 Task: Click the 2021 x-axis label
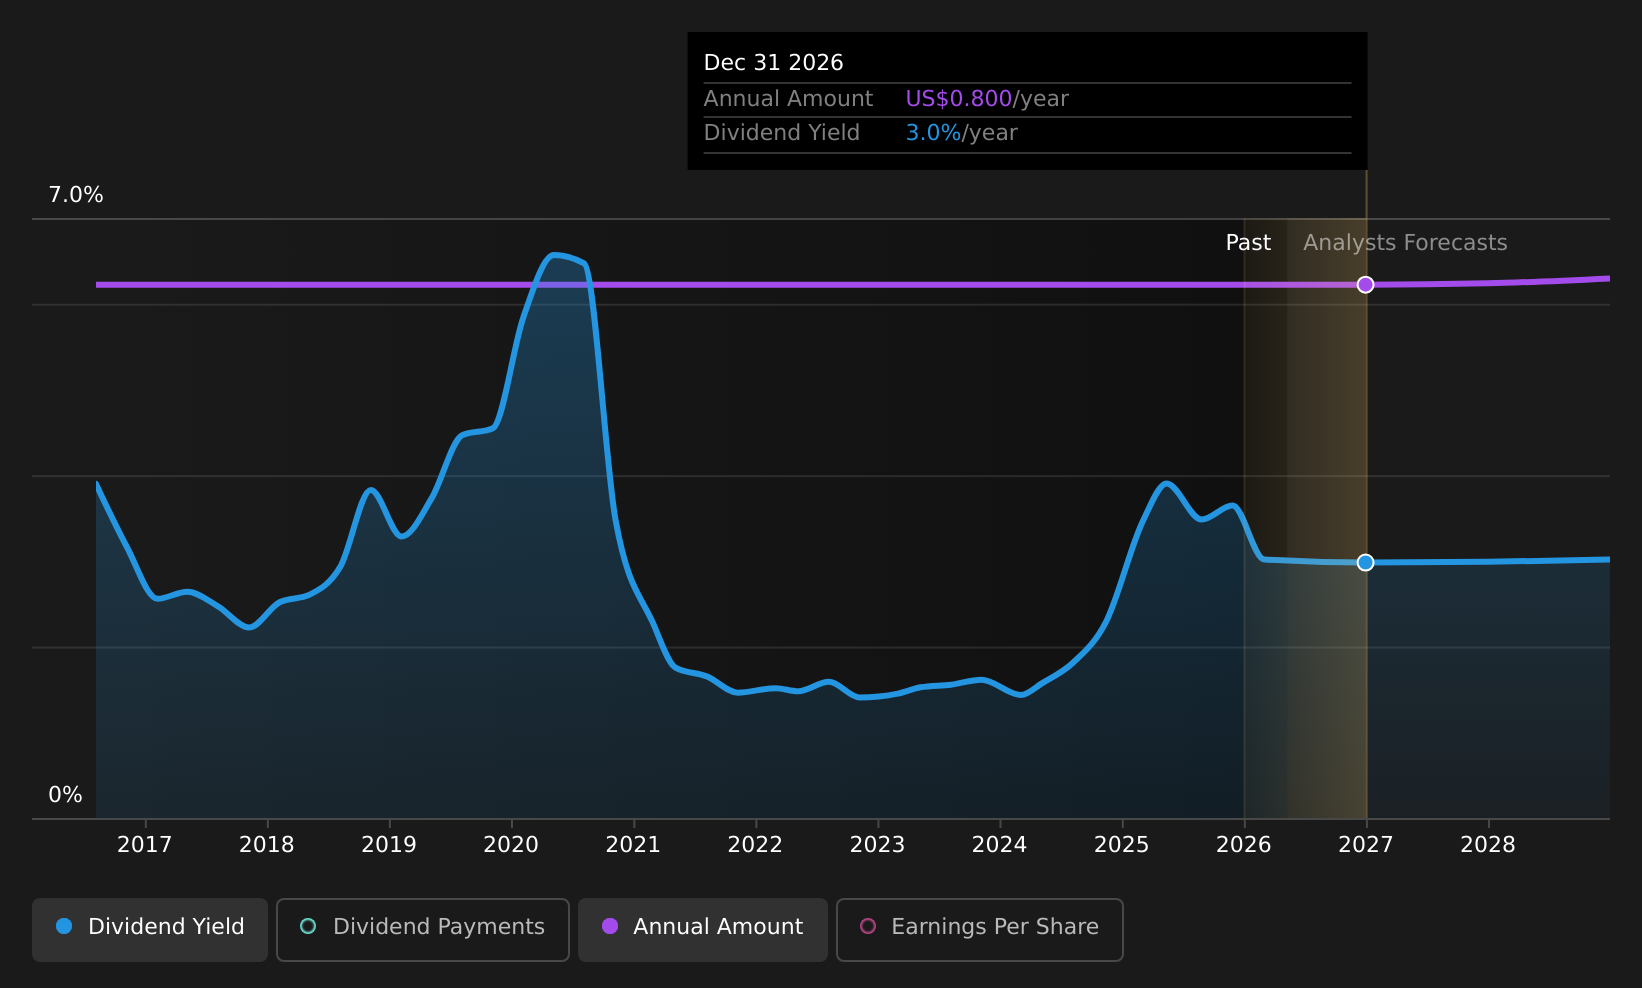633,845
